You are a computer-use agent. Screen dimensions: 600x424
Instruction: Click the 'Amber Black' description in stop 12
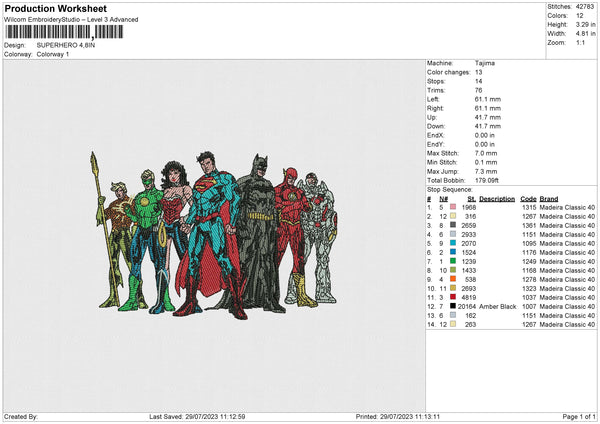click(x=497, y=306)
